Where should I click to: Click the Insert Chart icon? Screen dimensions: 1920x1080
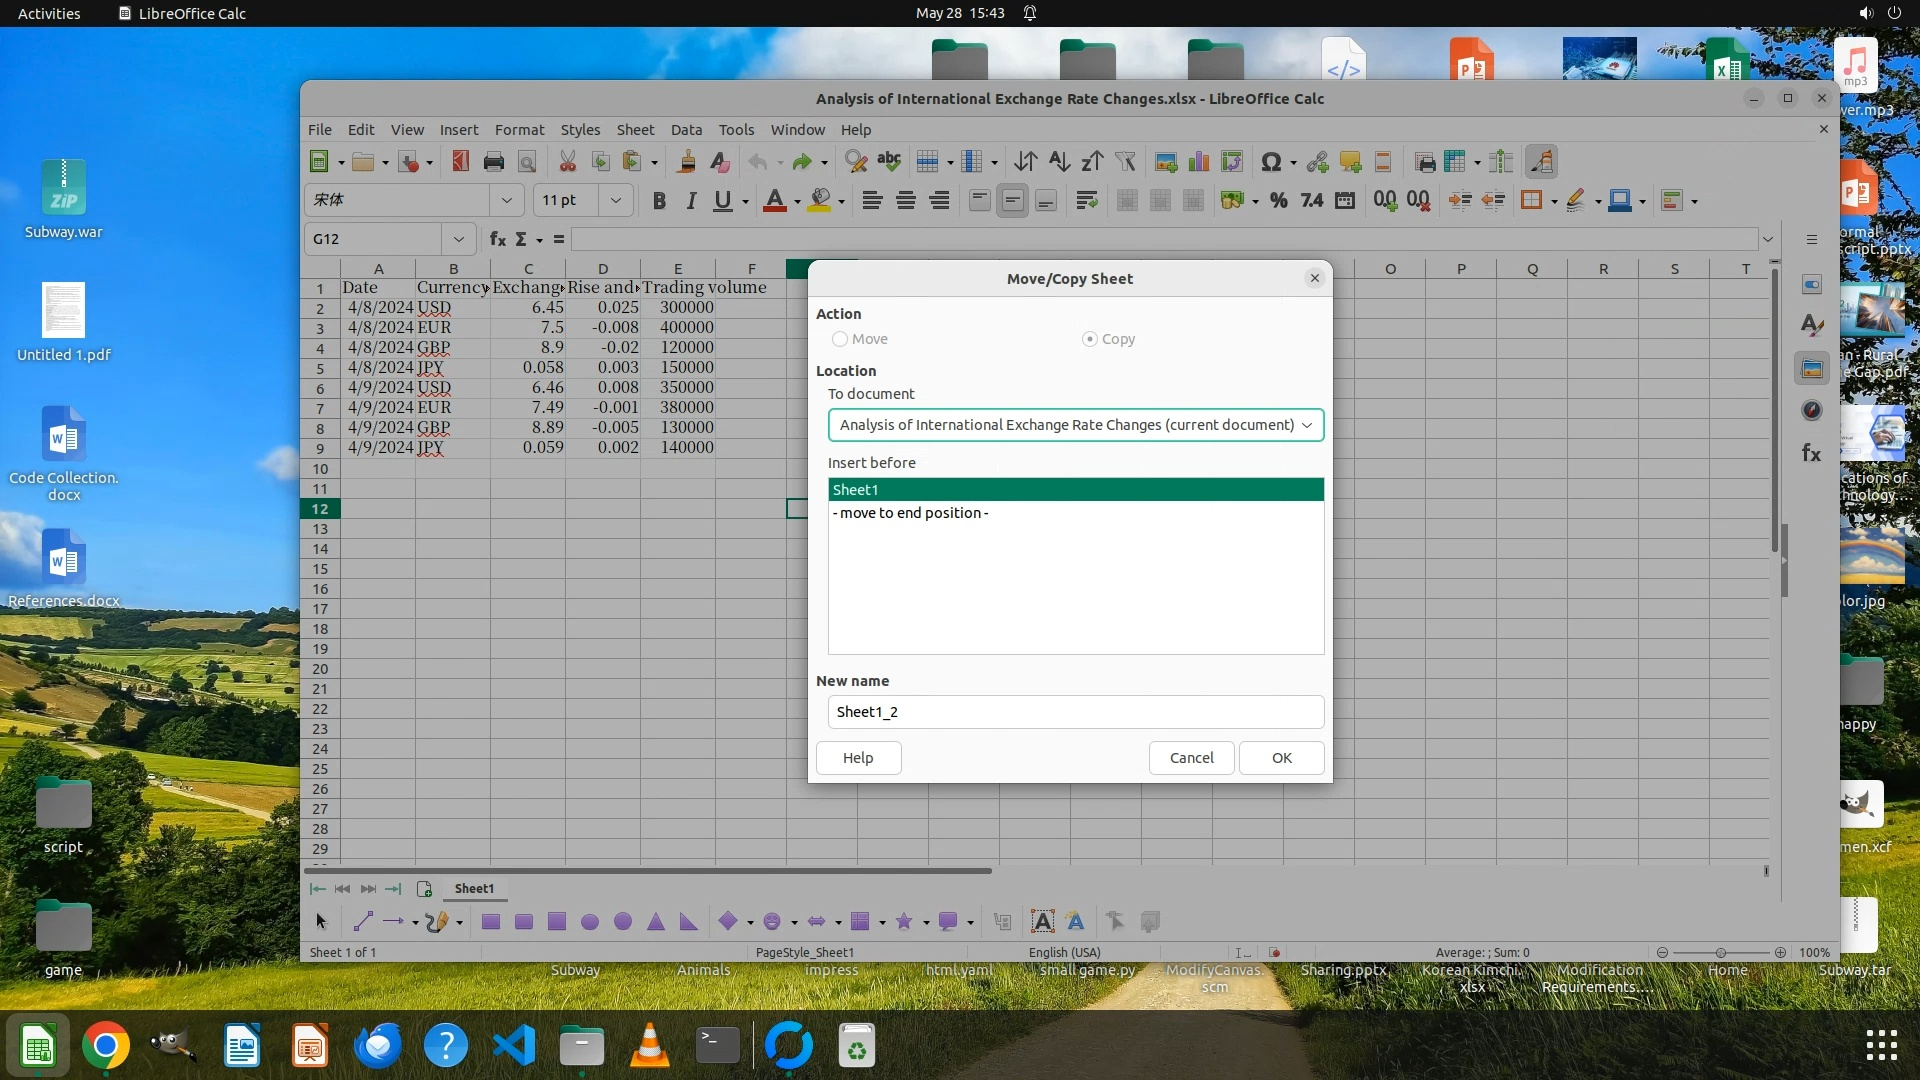point(1199,162)
